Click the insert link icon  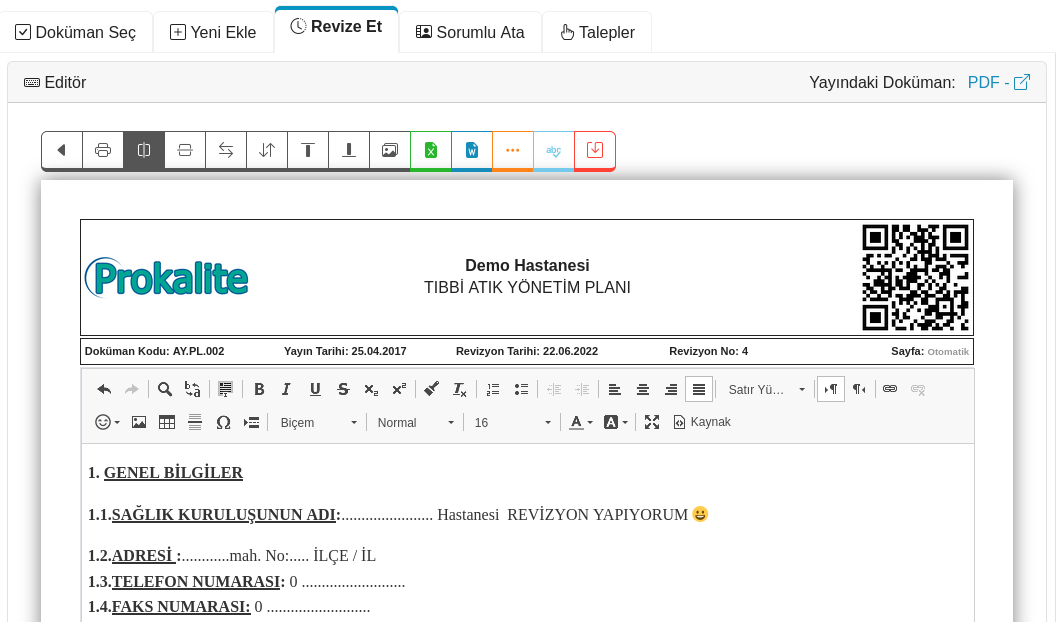coord(890,390)
